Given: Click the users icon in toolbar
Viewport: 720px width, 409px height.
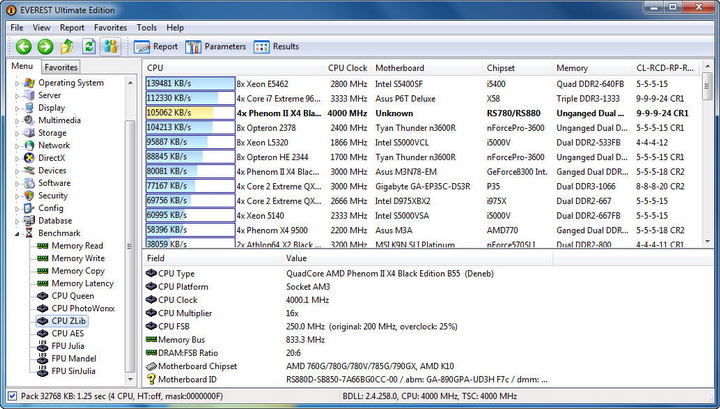Looking at the screenshot, I should tap(110, 46).
